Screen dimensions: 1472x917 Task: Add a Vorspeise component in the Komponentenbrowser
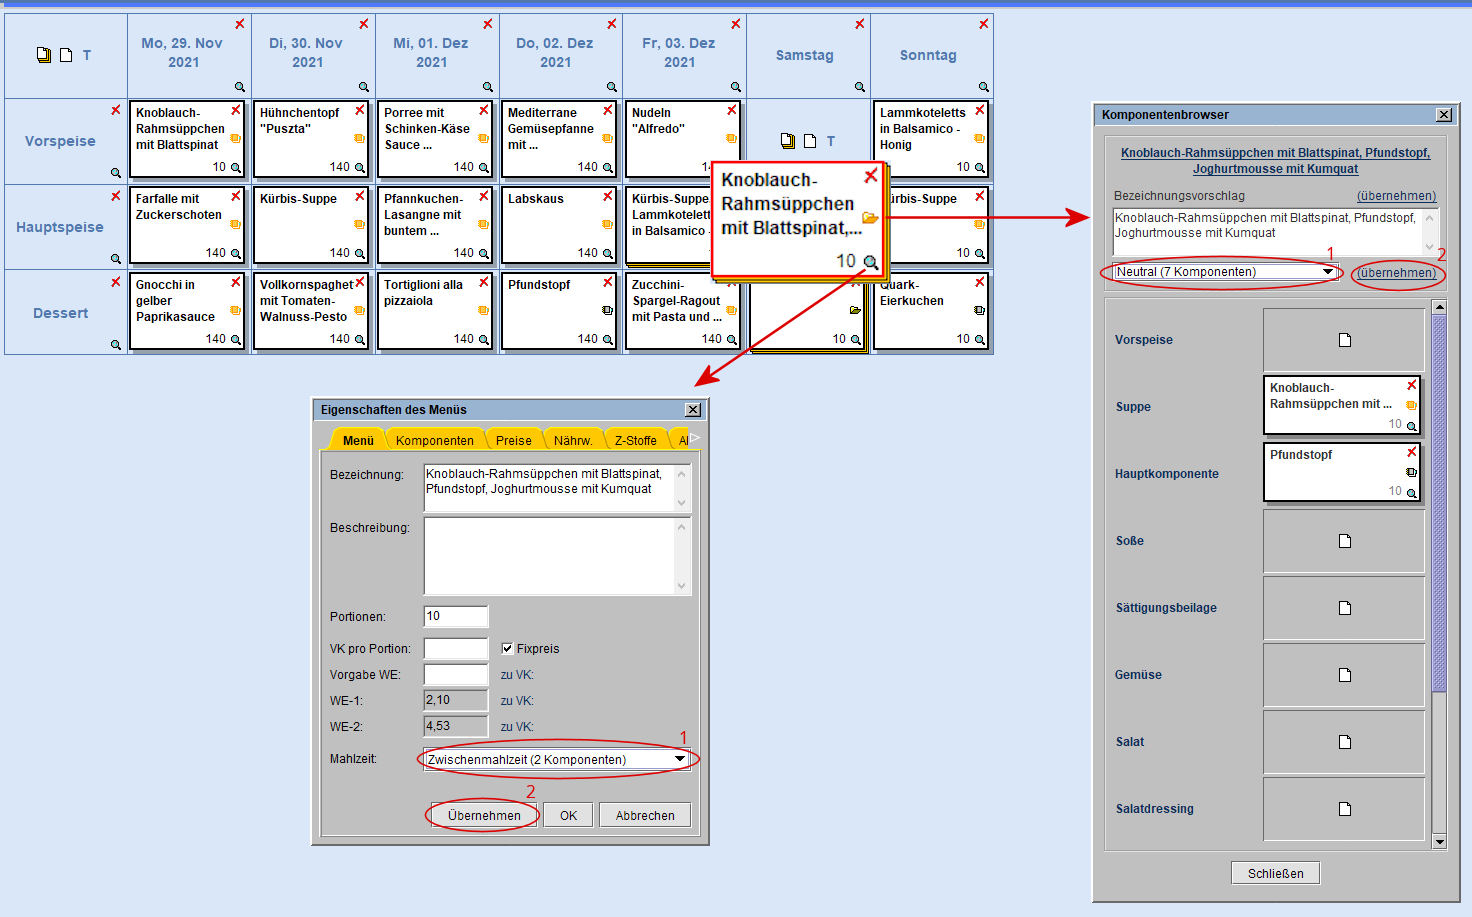click(x=1345, y=340)
